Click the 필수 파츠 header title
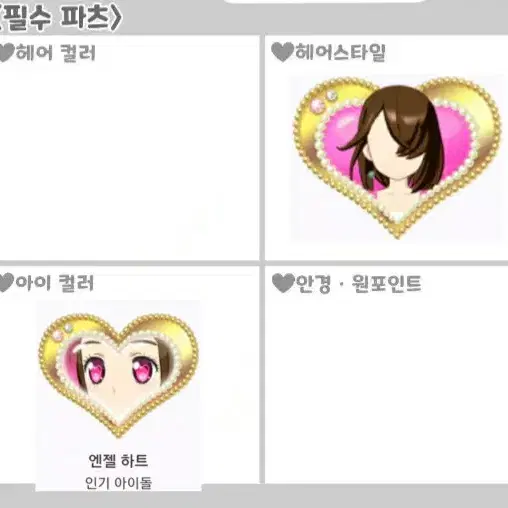Screen dimensions: 508x508 61,17
